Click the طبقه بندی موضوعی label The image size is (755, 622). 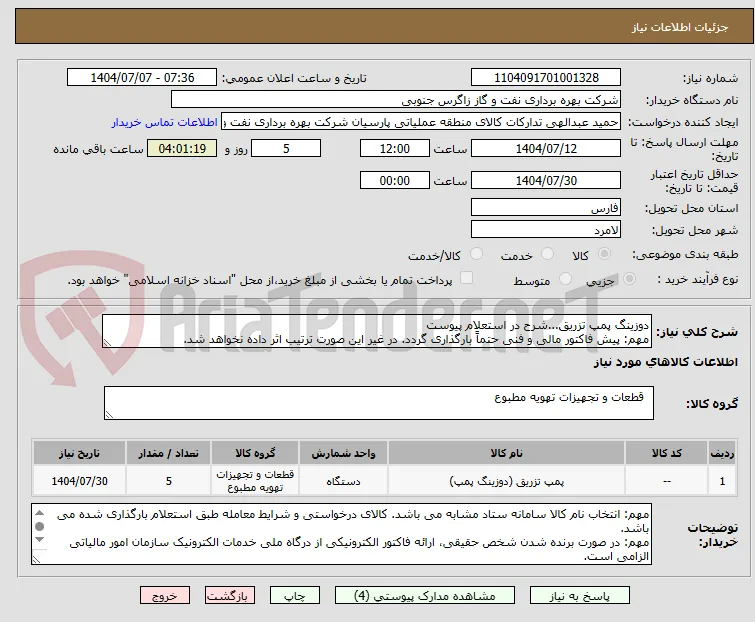[685, 254]
